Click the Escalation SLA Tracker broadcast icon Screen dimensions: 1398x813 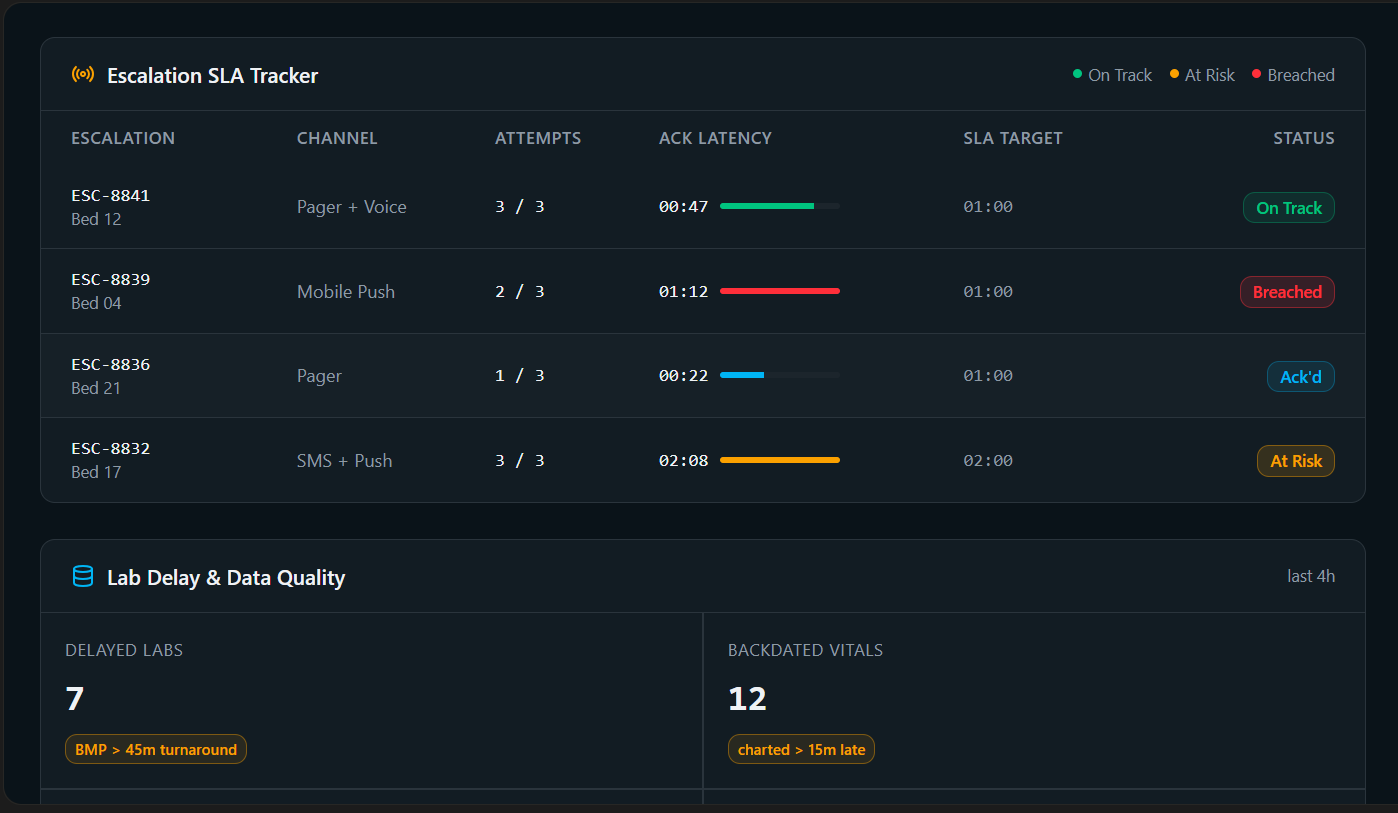83,75
